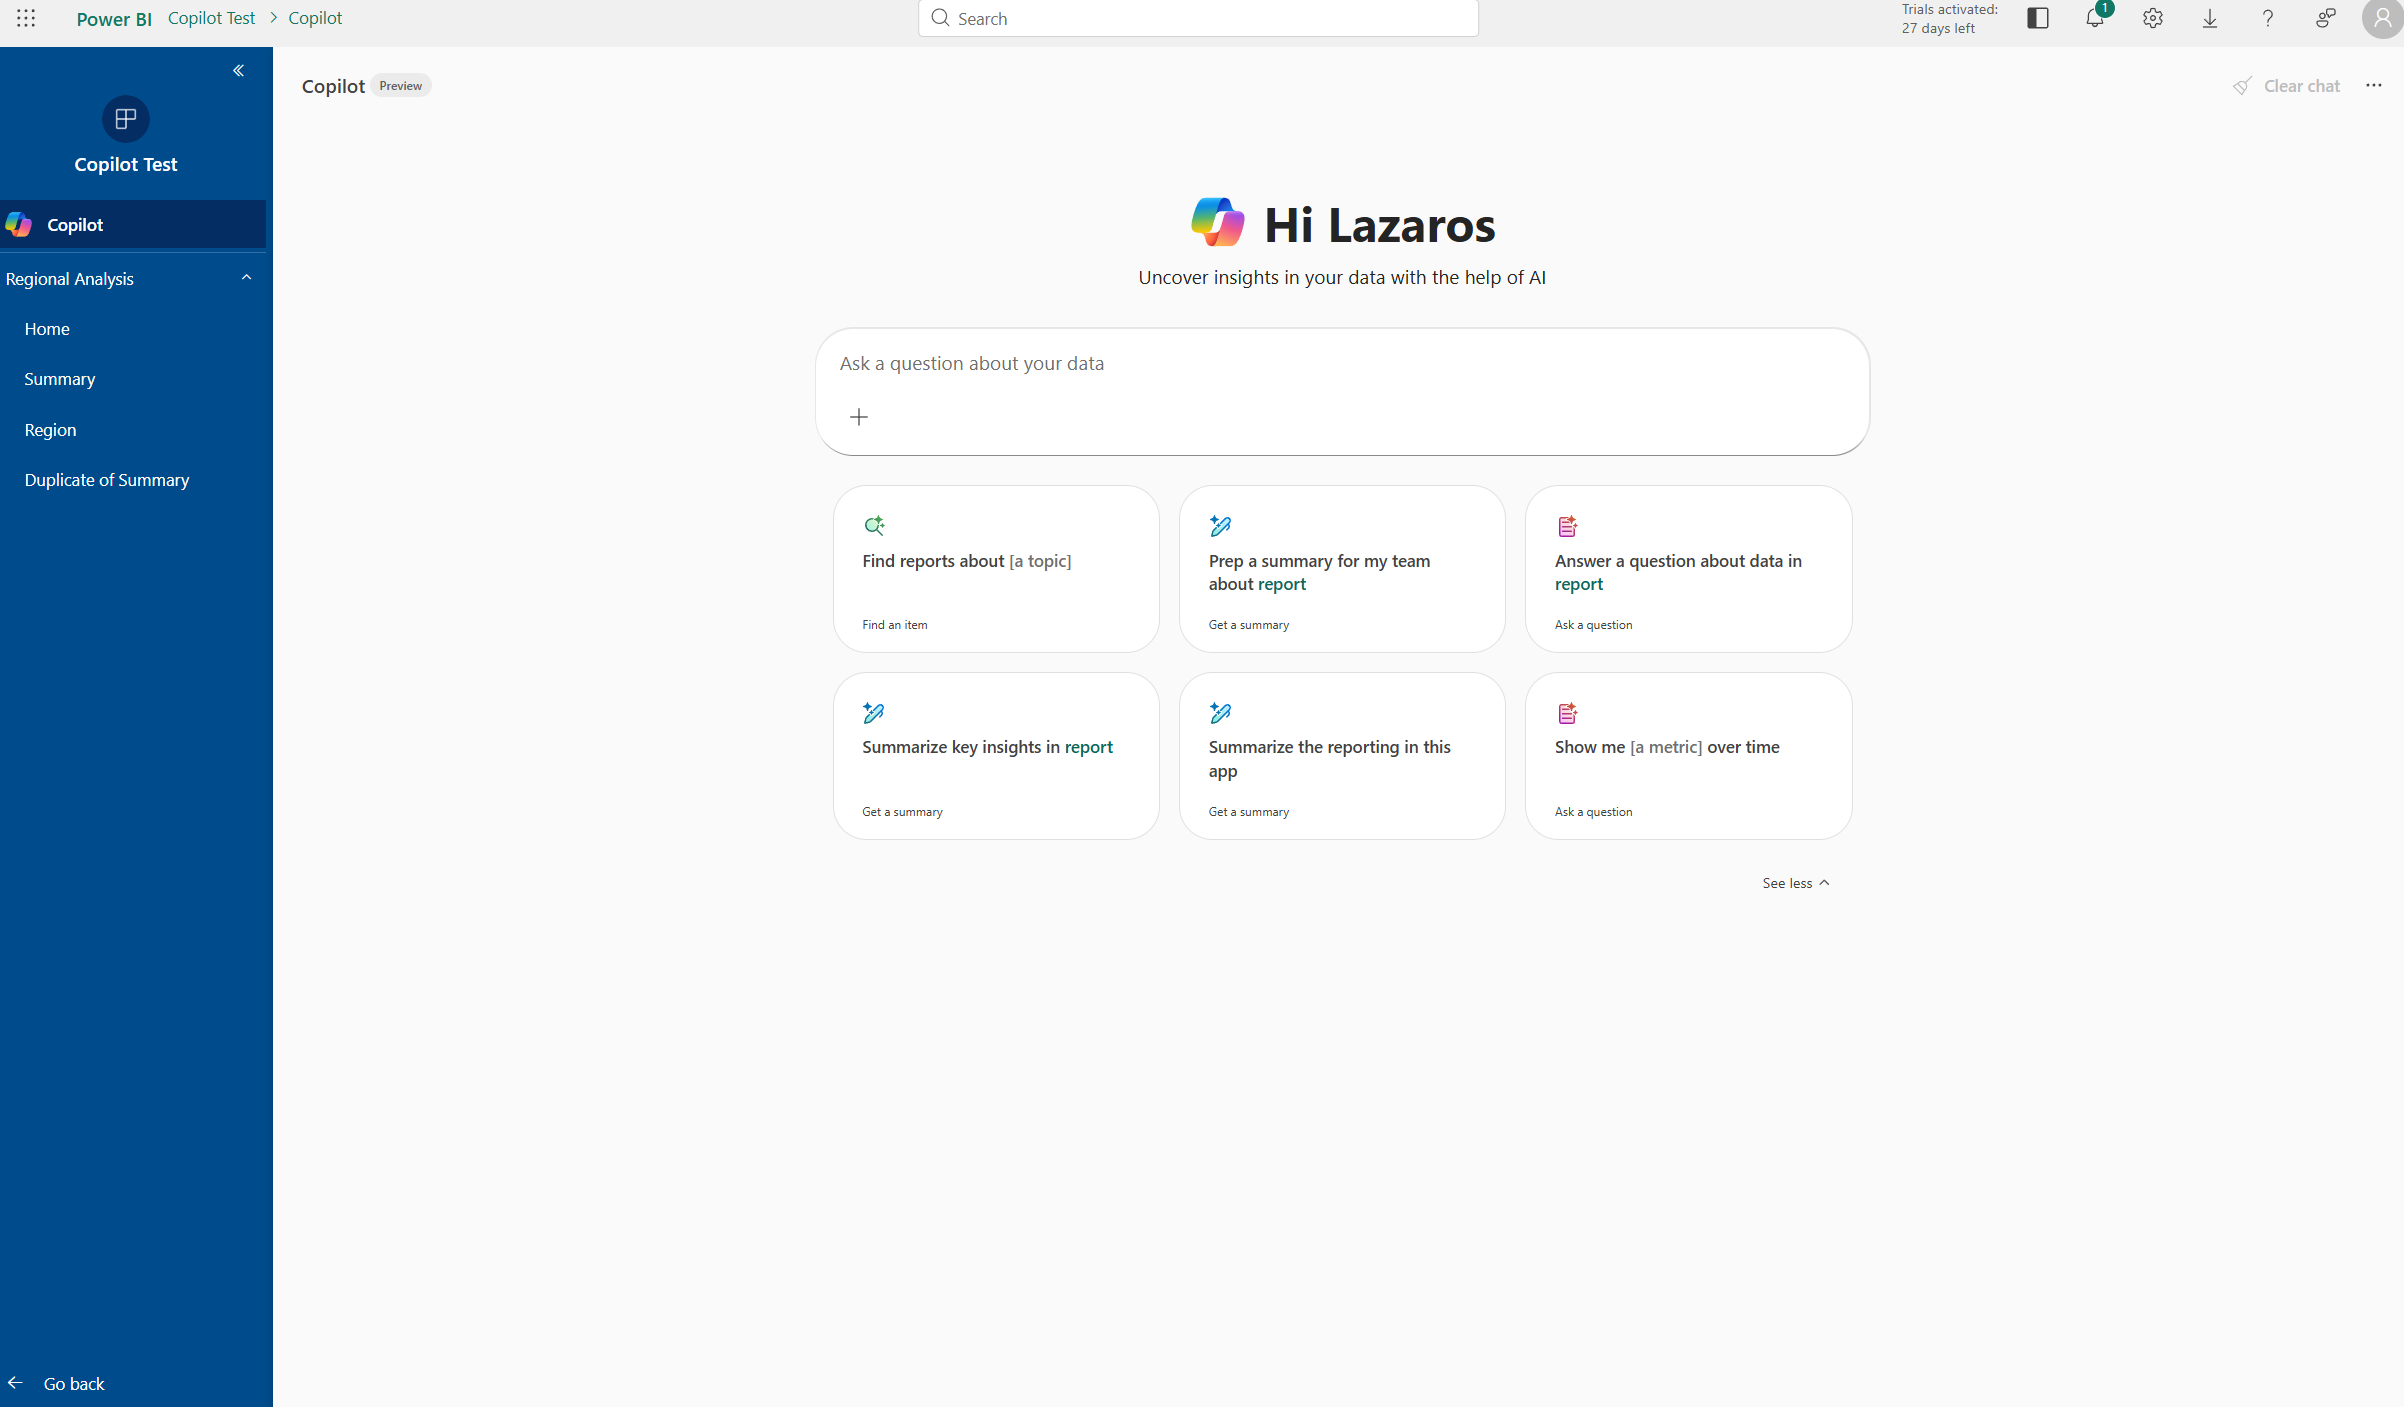Open the settings gear
This screenshot has height=1407, width=2404.
point(2152,18)
